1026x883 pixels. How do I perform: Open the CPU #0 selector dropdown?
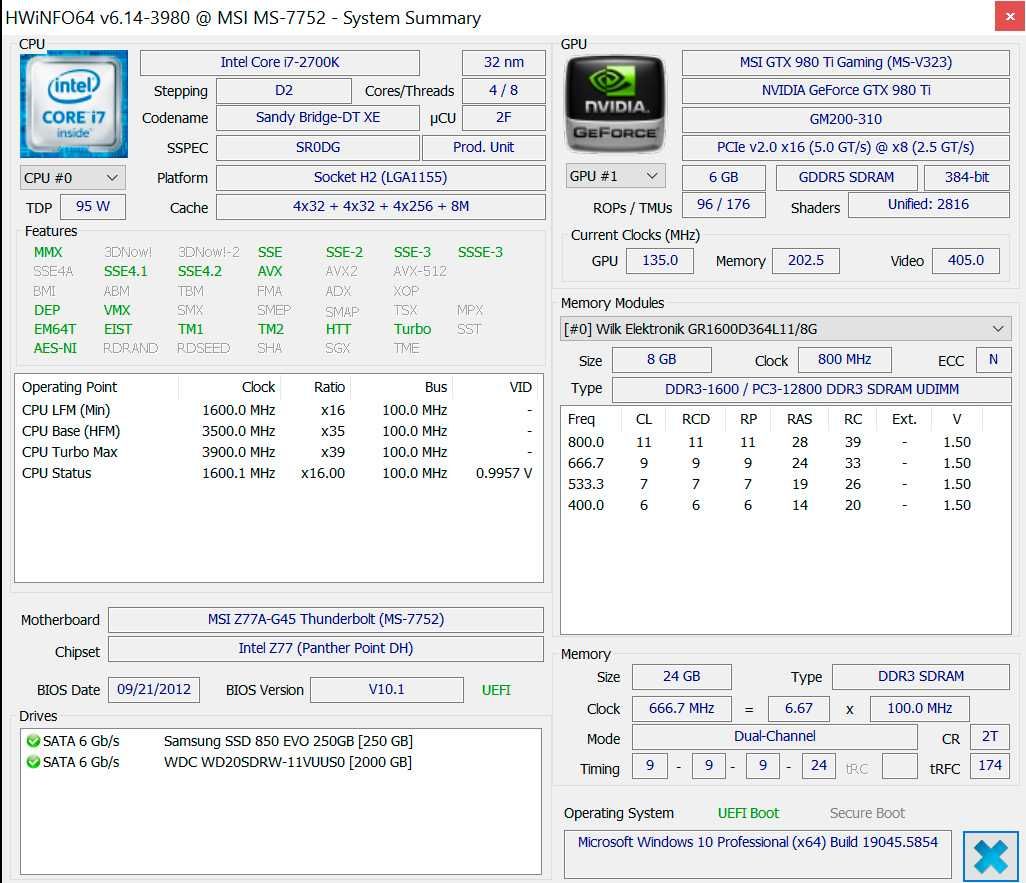coord(73,178)
